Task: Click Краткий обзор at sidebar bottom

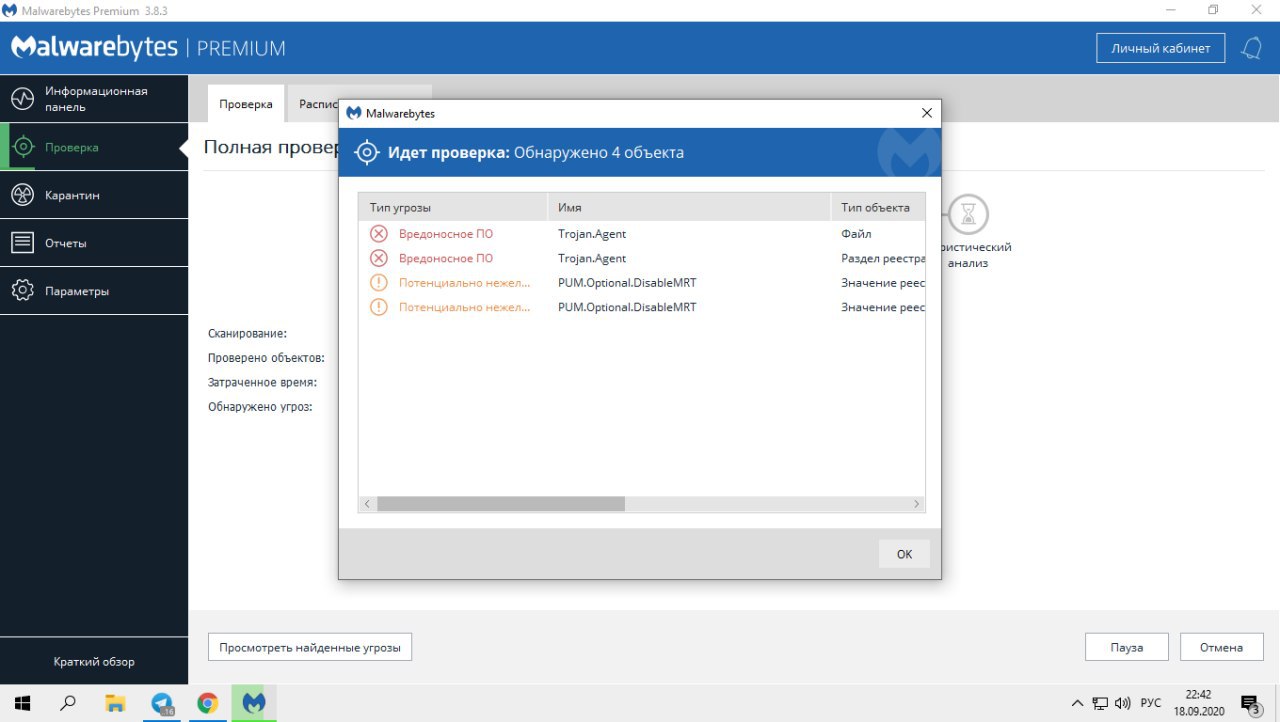Action: pos(94,661)
